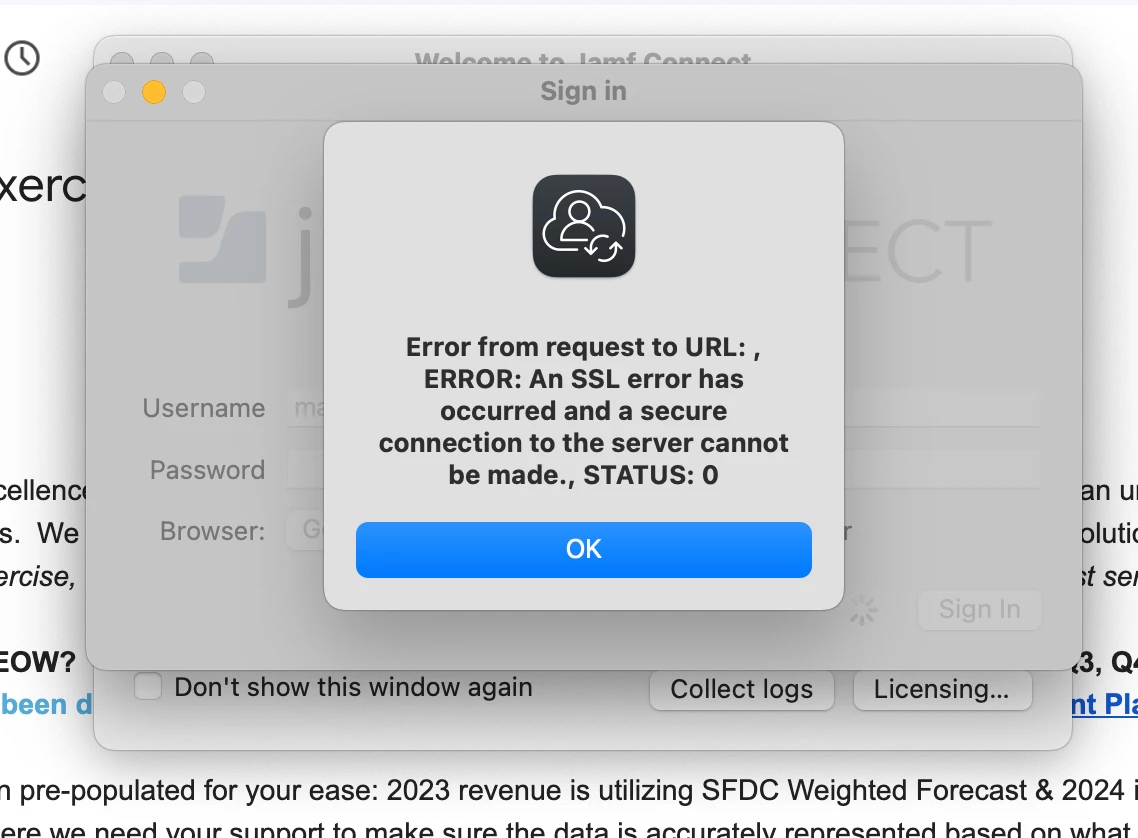This screenshot has width=1138, height=838.
Task: Click the clock icon in top-left corner
Action: 22,58
